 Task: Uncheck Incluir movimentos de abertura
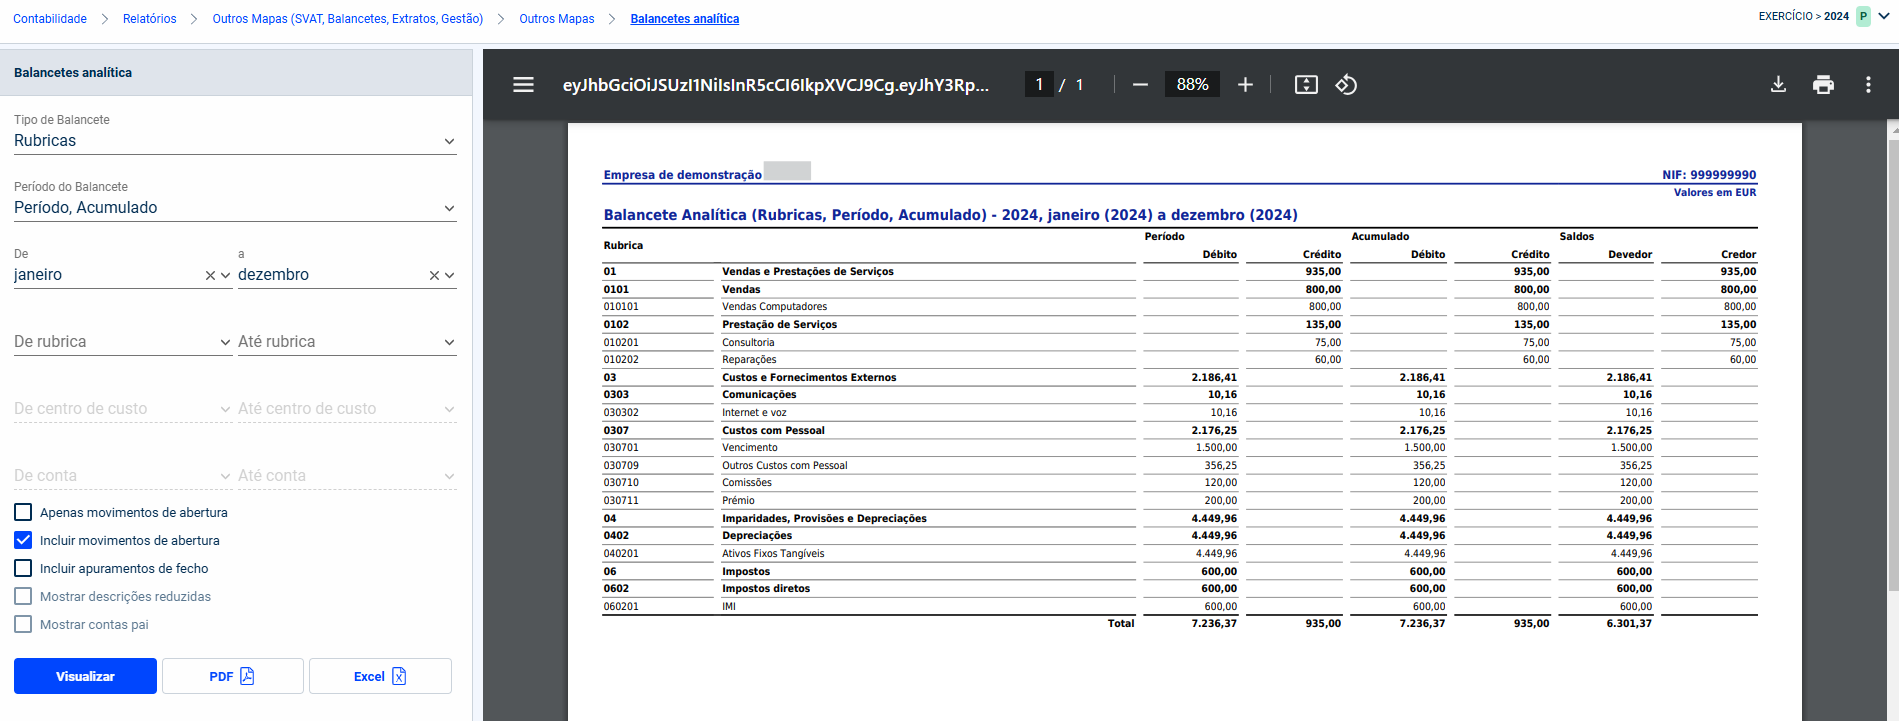pos(23,540)
